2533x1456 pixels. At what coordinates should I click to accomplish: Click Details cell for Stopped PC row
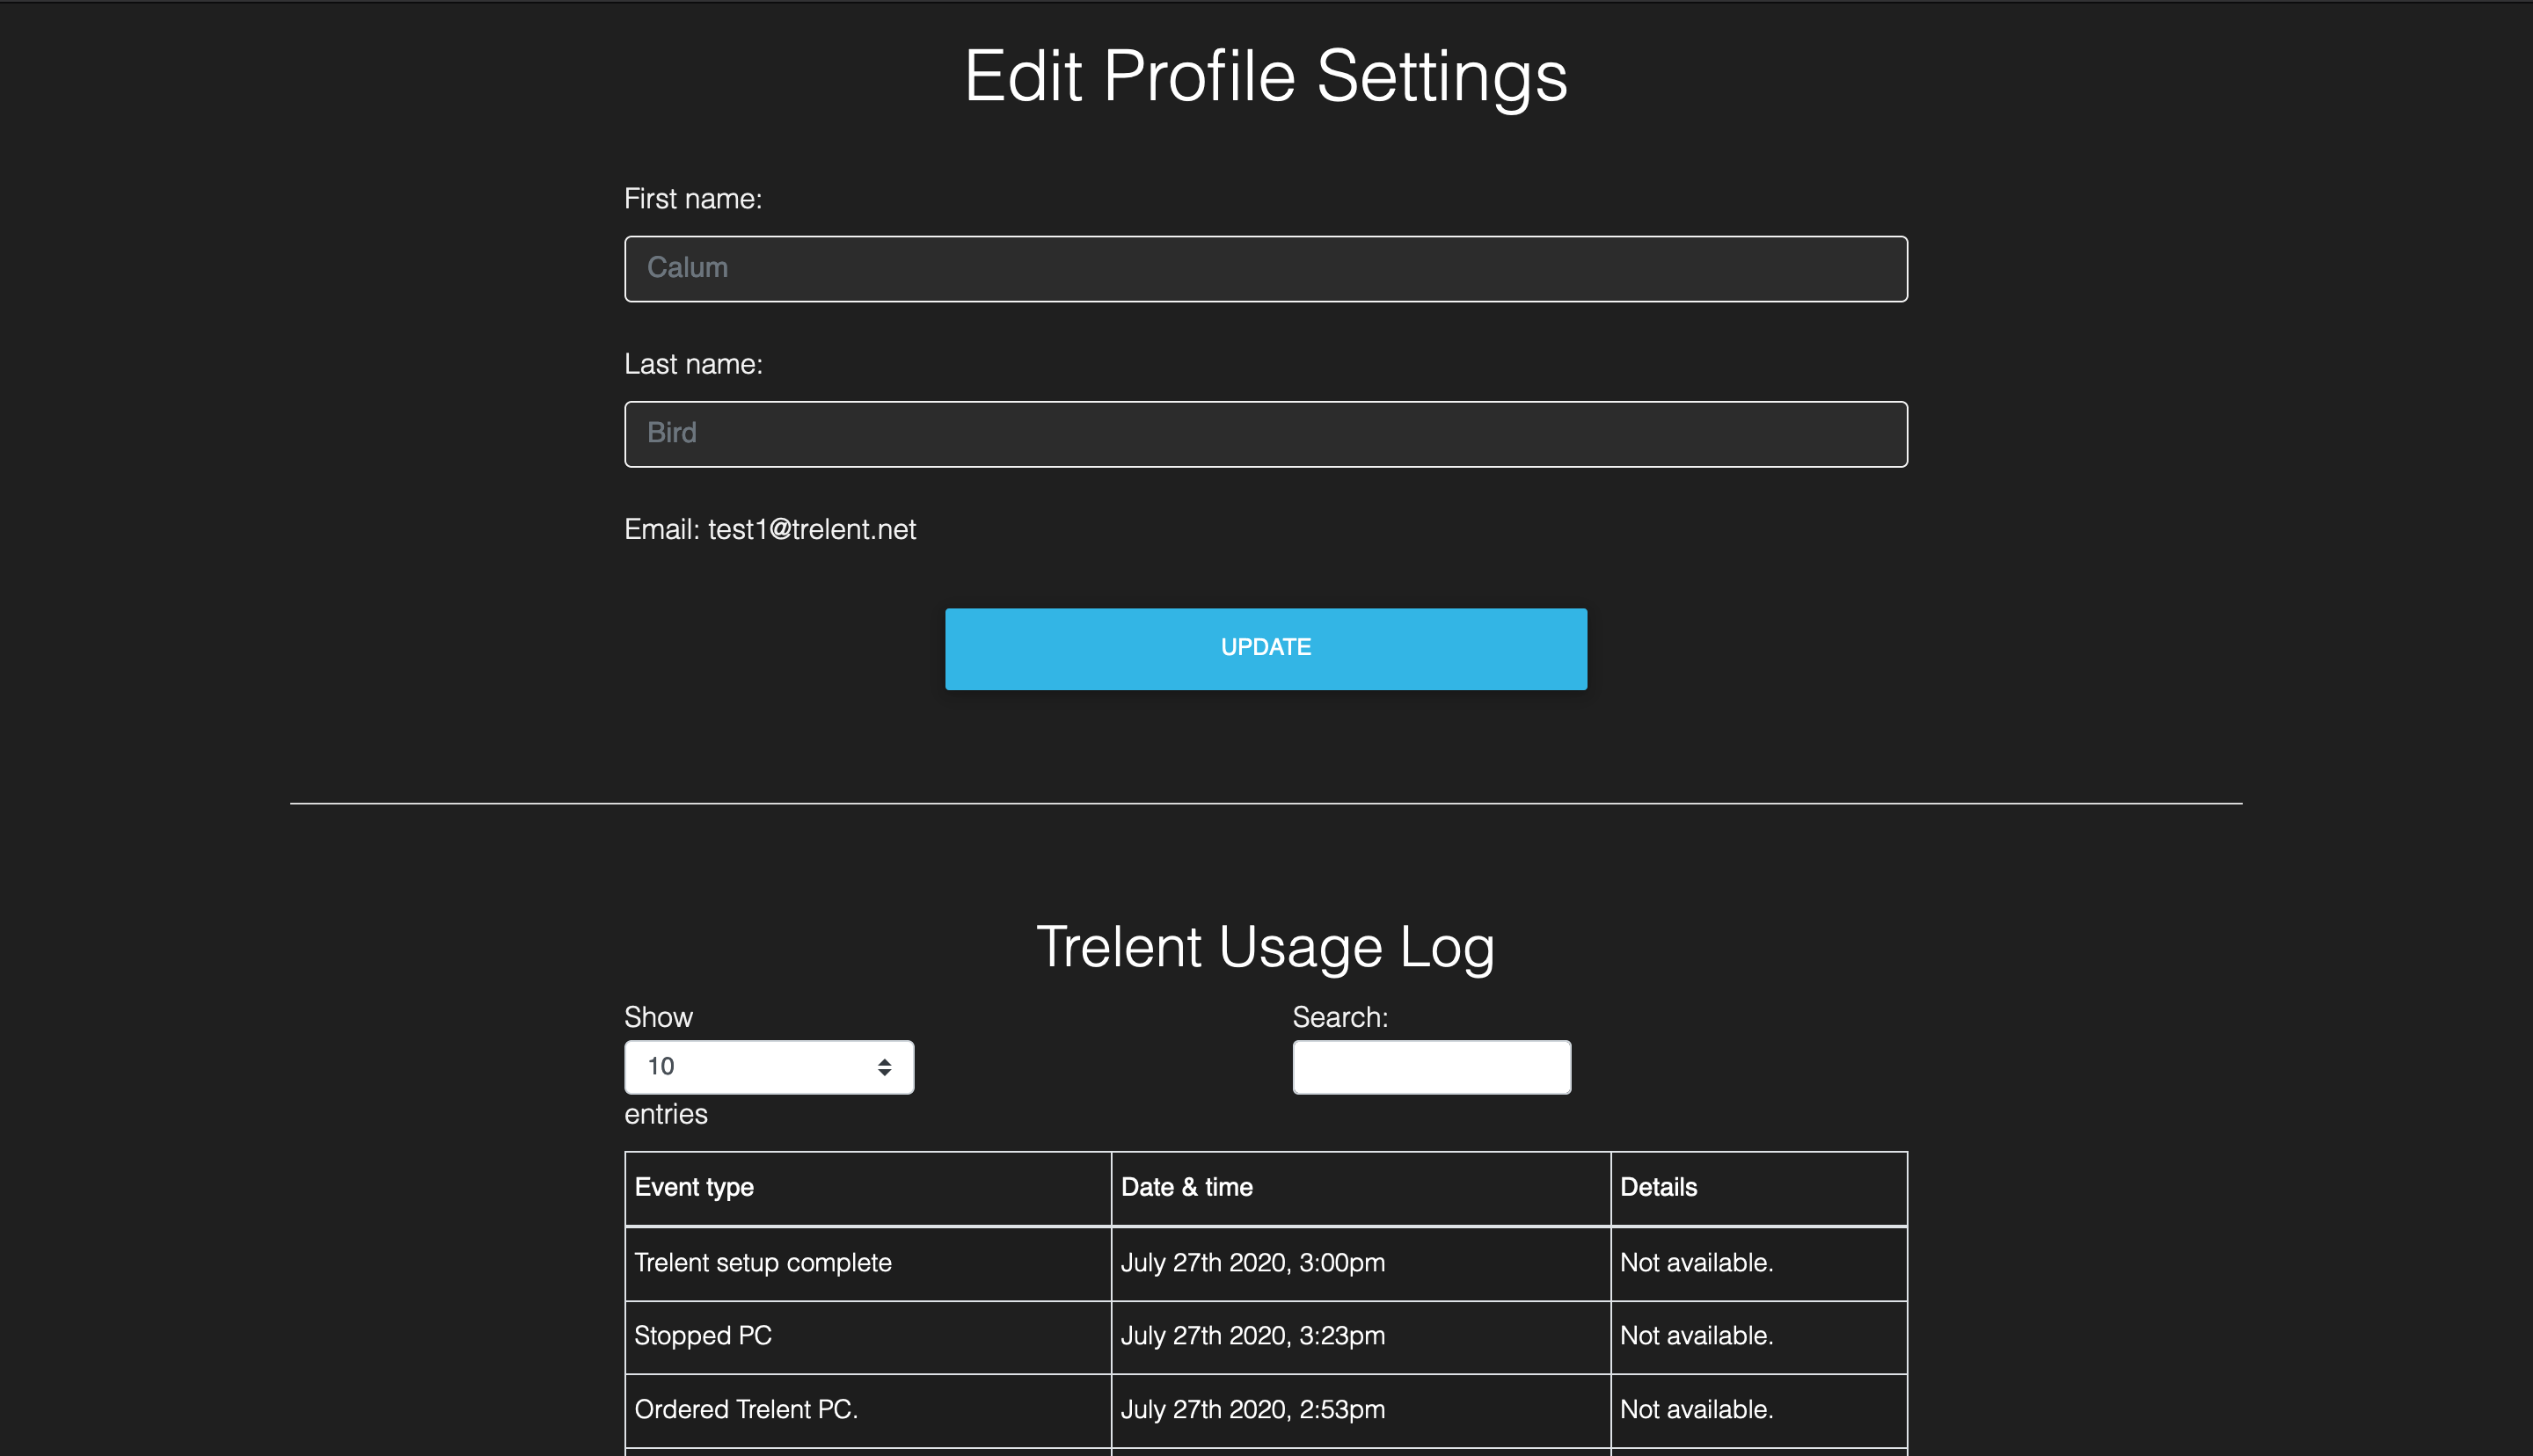[x=1759, y=1337]
